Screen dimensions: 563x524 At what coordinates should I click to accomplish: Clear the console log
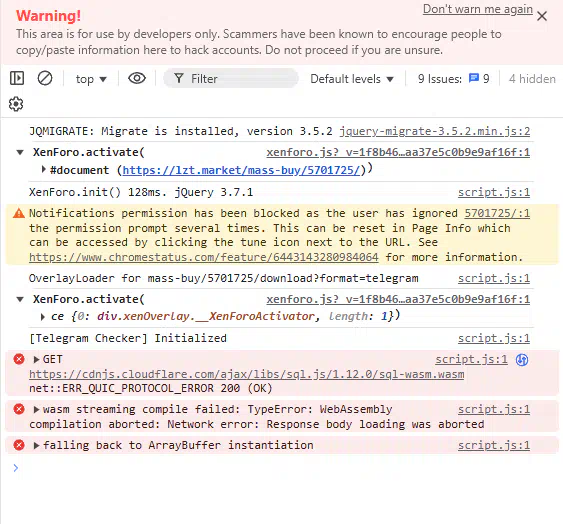45,78
